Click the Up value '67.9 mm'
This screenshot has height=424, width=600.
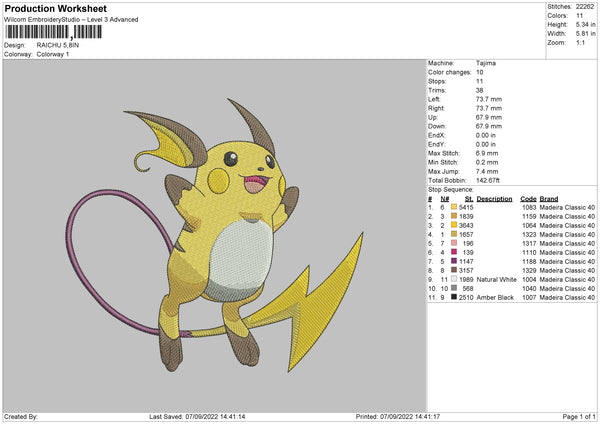tap(489, 117)
